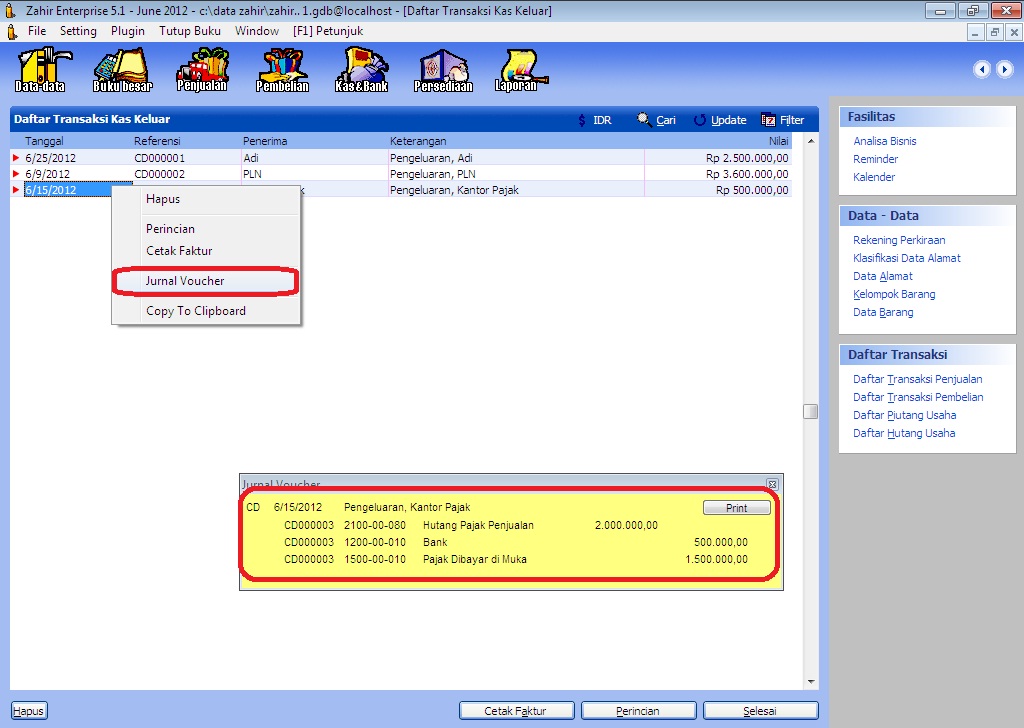Click the transaction list scrollbar down arrow
This screenshot has width=1024, height=728.
pyautogui.click(x=811, y=683)
